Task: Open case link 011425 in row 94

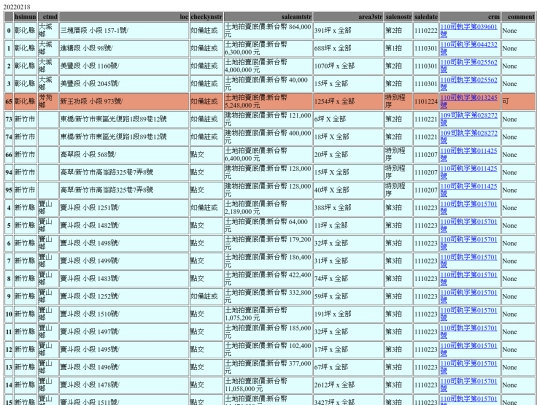Action: click(469, 172)
